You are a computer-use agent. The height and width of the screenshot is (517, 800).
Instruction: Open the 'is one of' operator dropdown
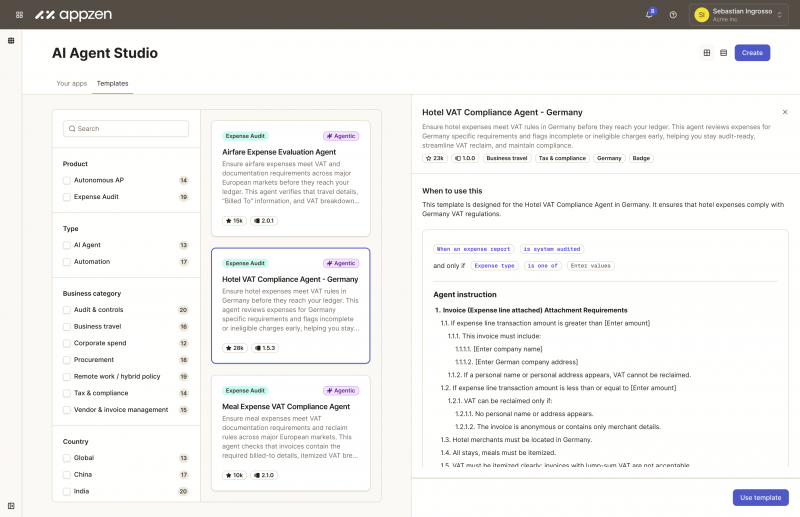(541, 266)
